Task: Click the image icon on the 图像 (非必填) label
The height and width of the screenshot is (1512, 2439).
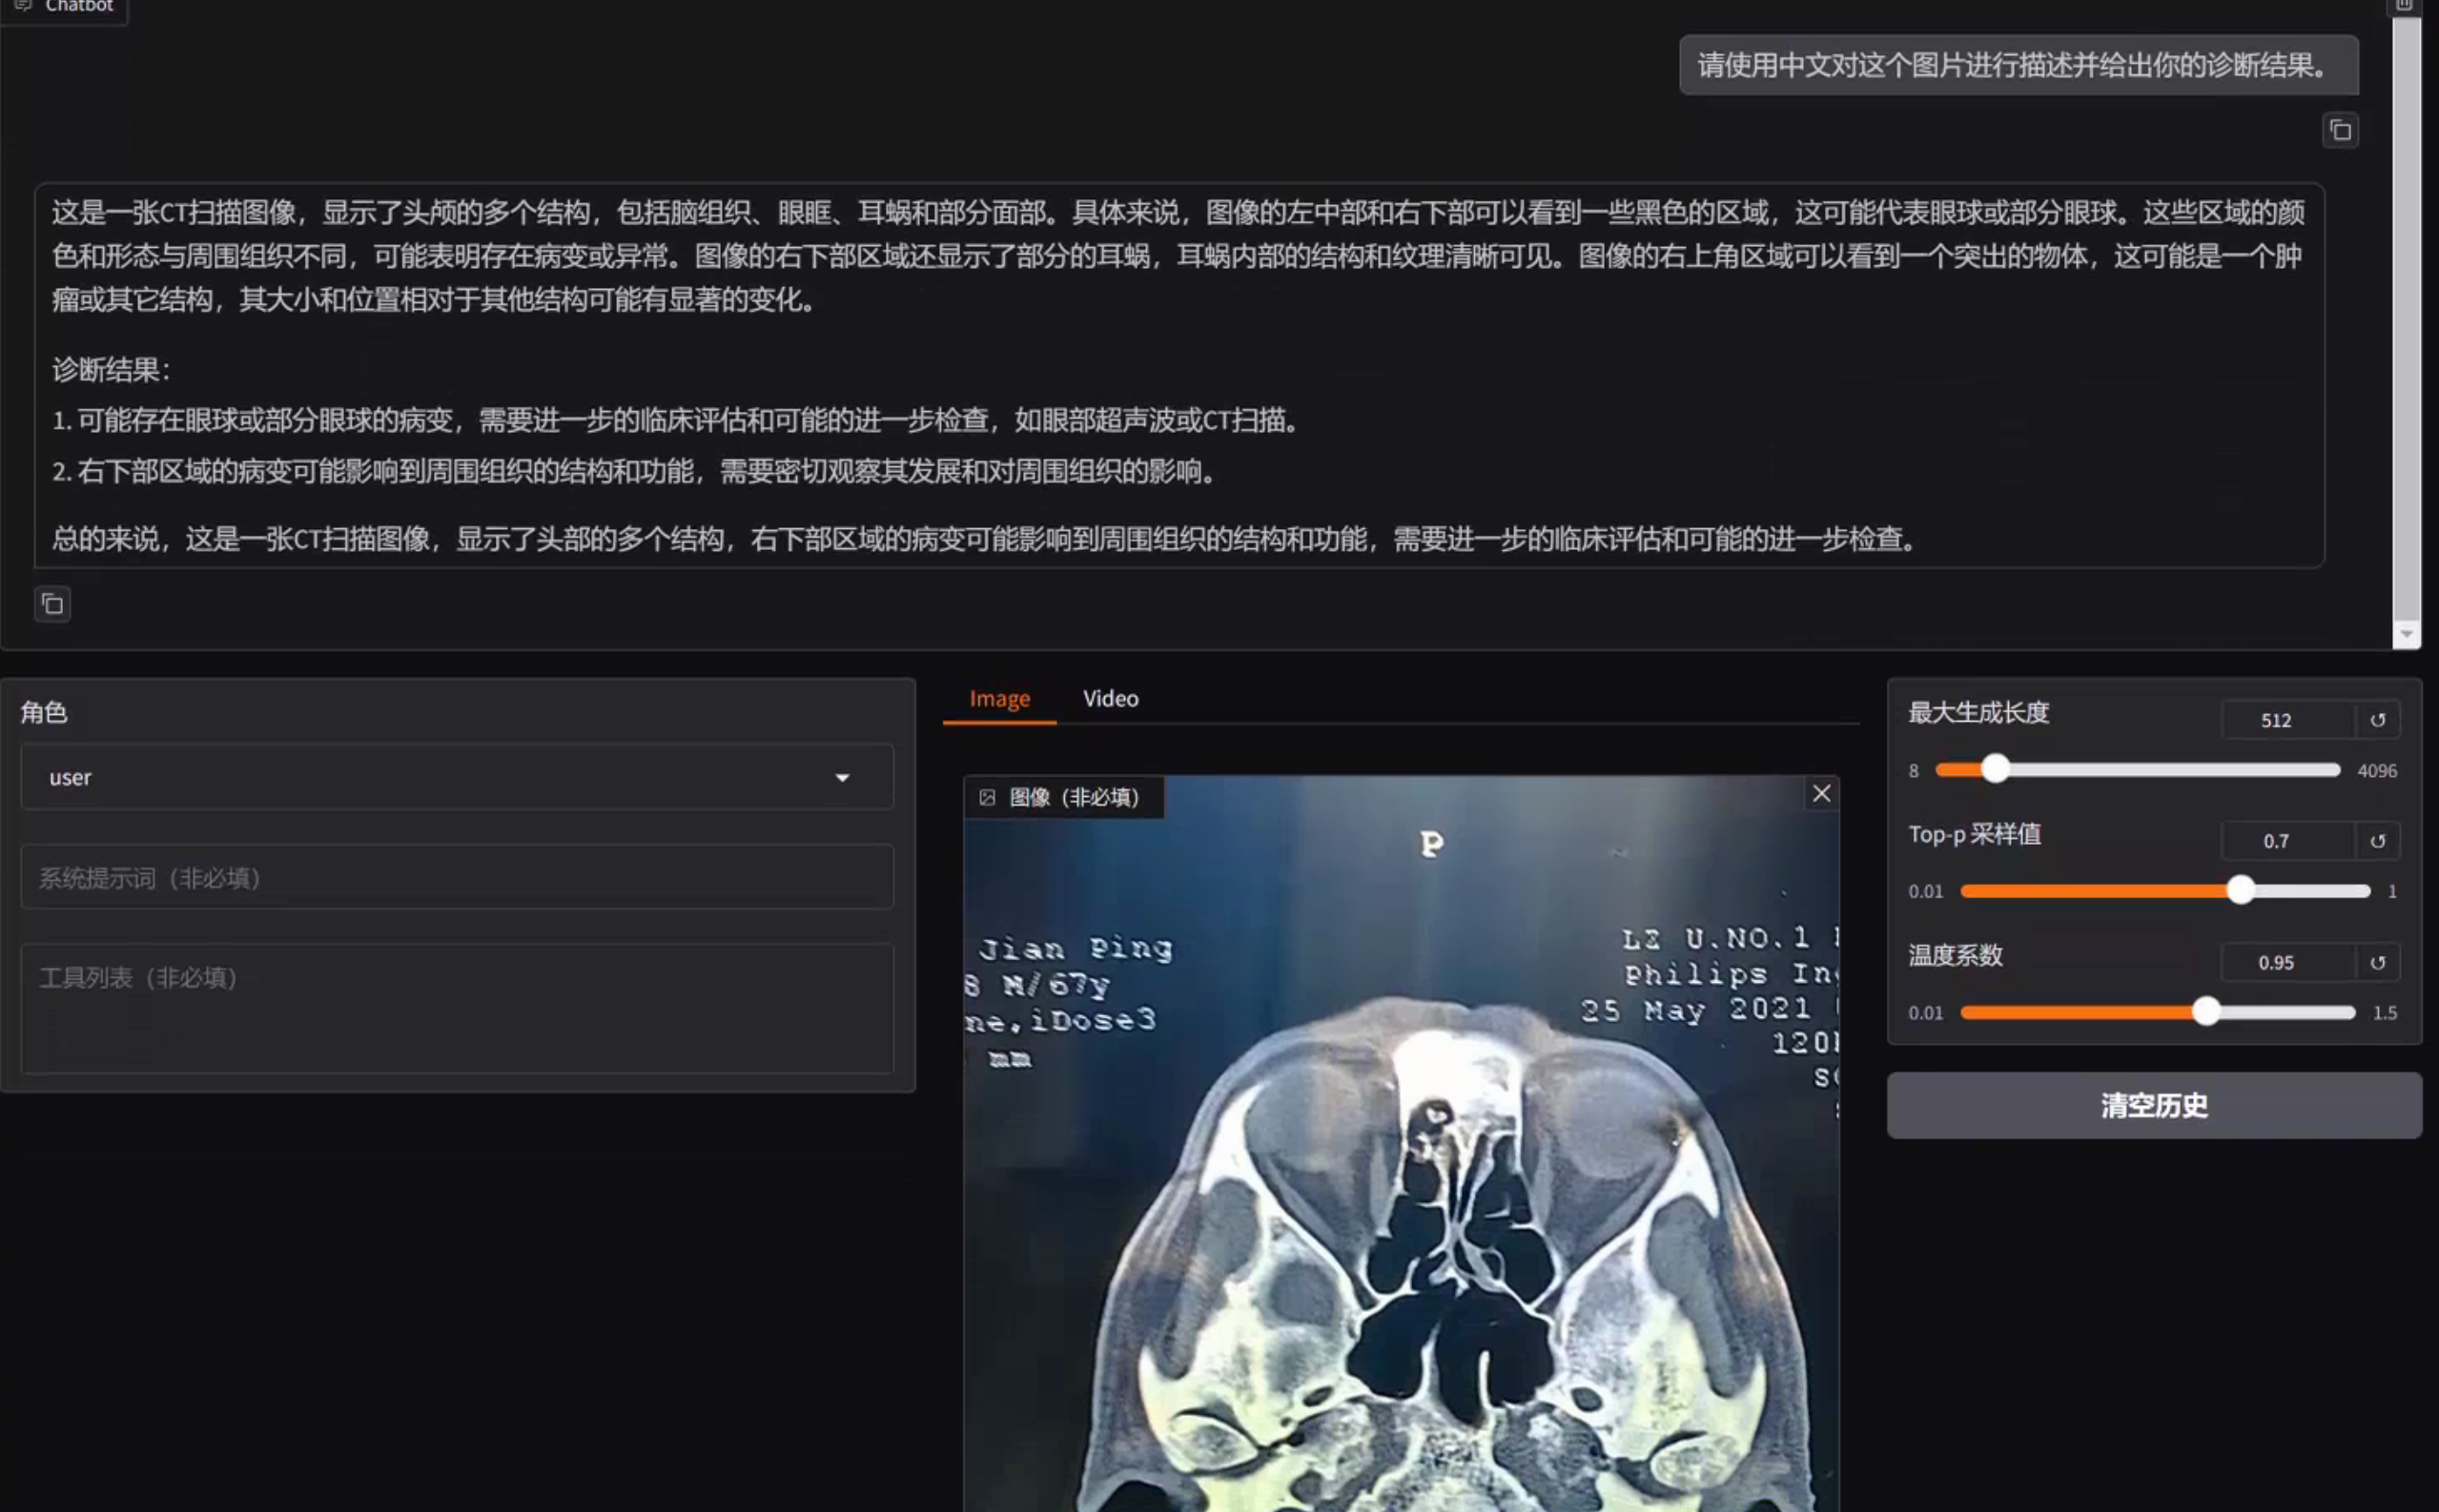Action: 988,797
